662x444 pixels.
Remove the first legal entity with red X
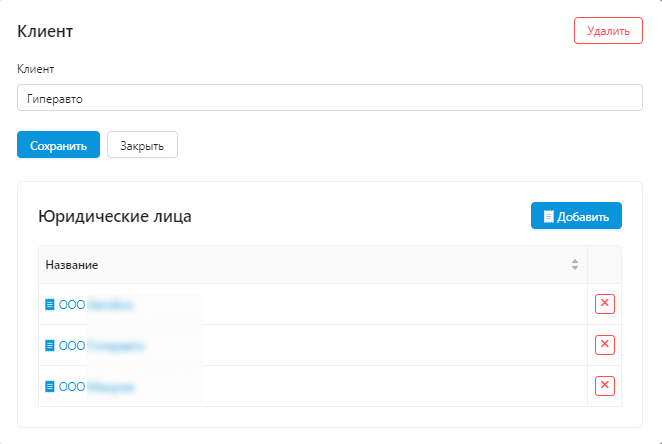tap(604, 304)
